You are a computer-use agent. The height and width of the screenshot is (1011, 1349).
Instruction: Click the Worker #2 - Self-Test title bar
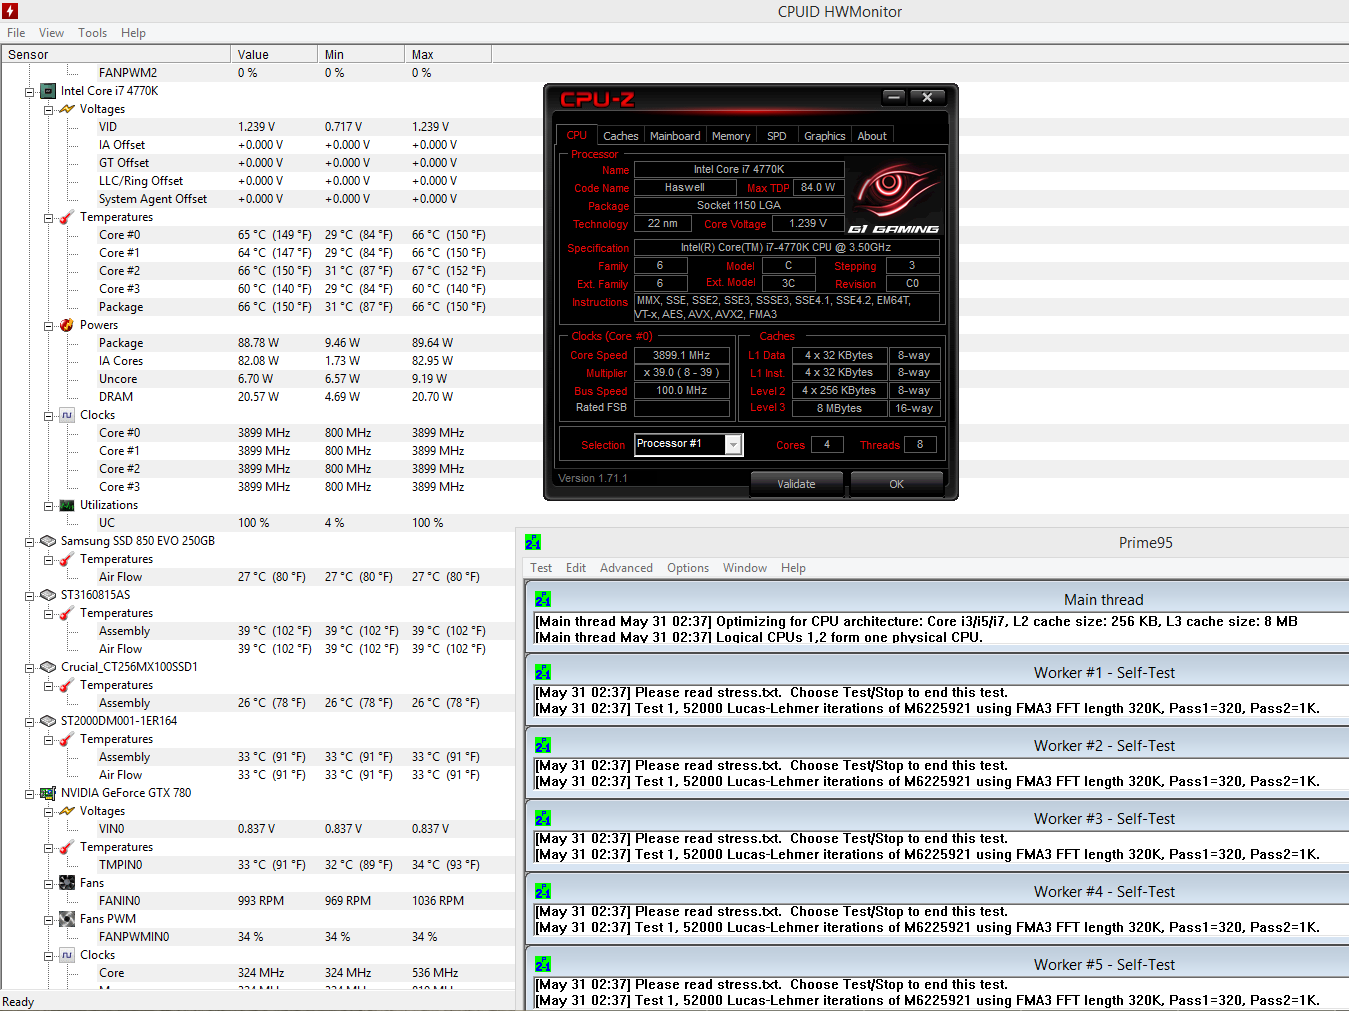click(937, 746)
